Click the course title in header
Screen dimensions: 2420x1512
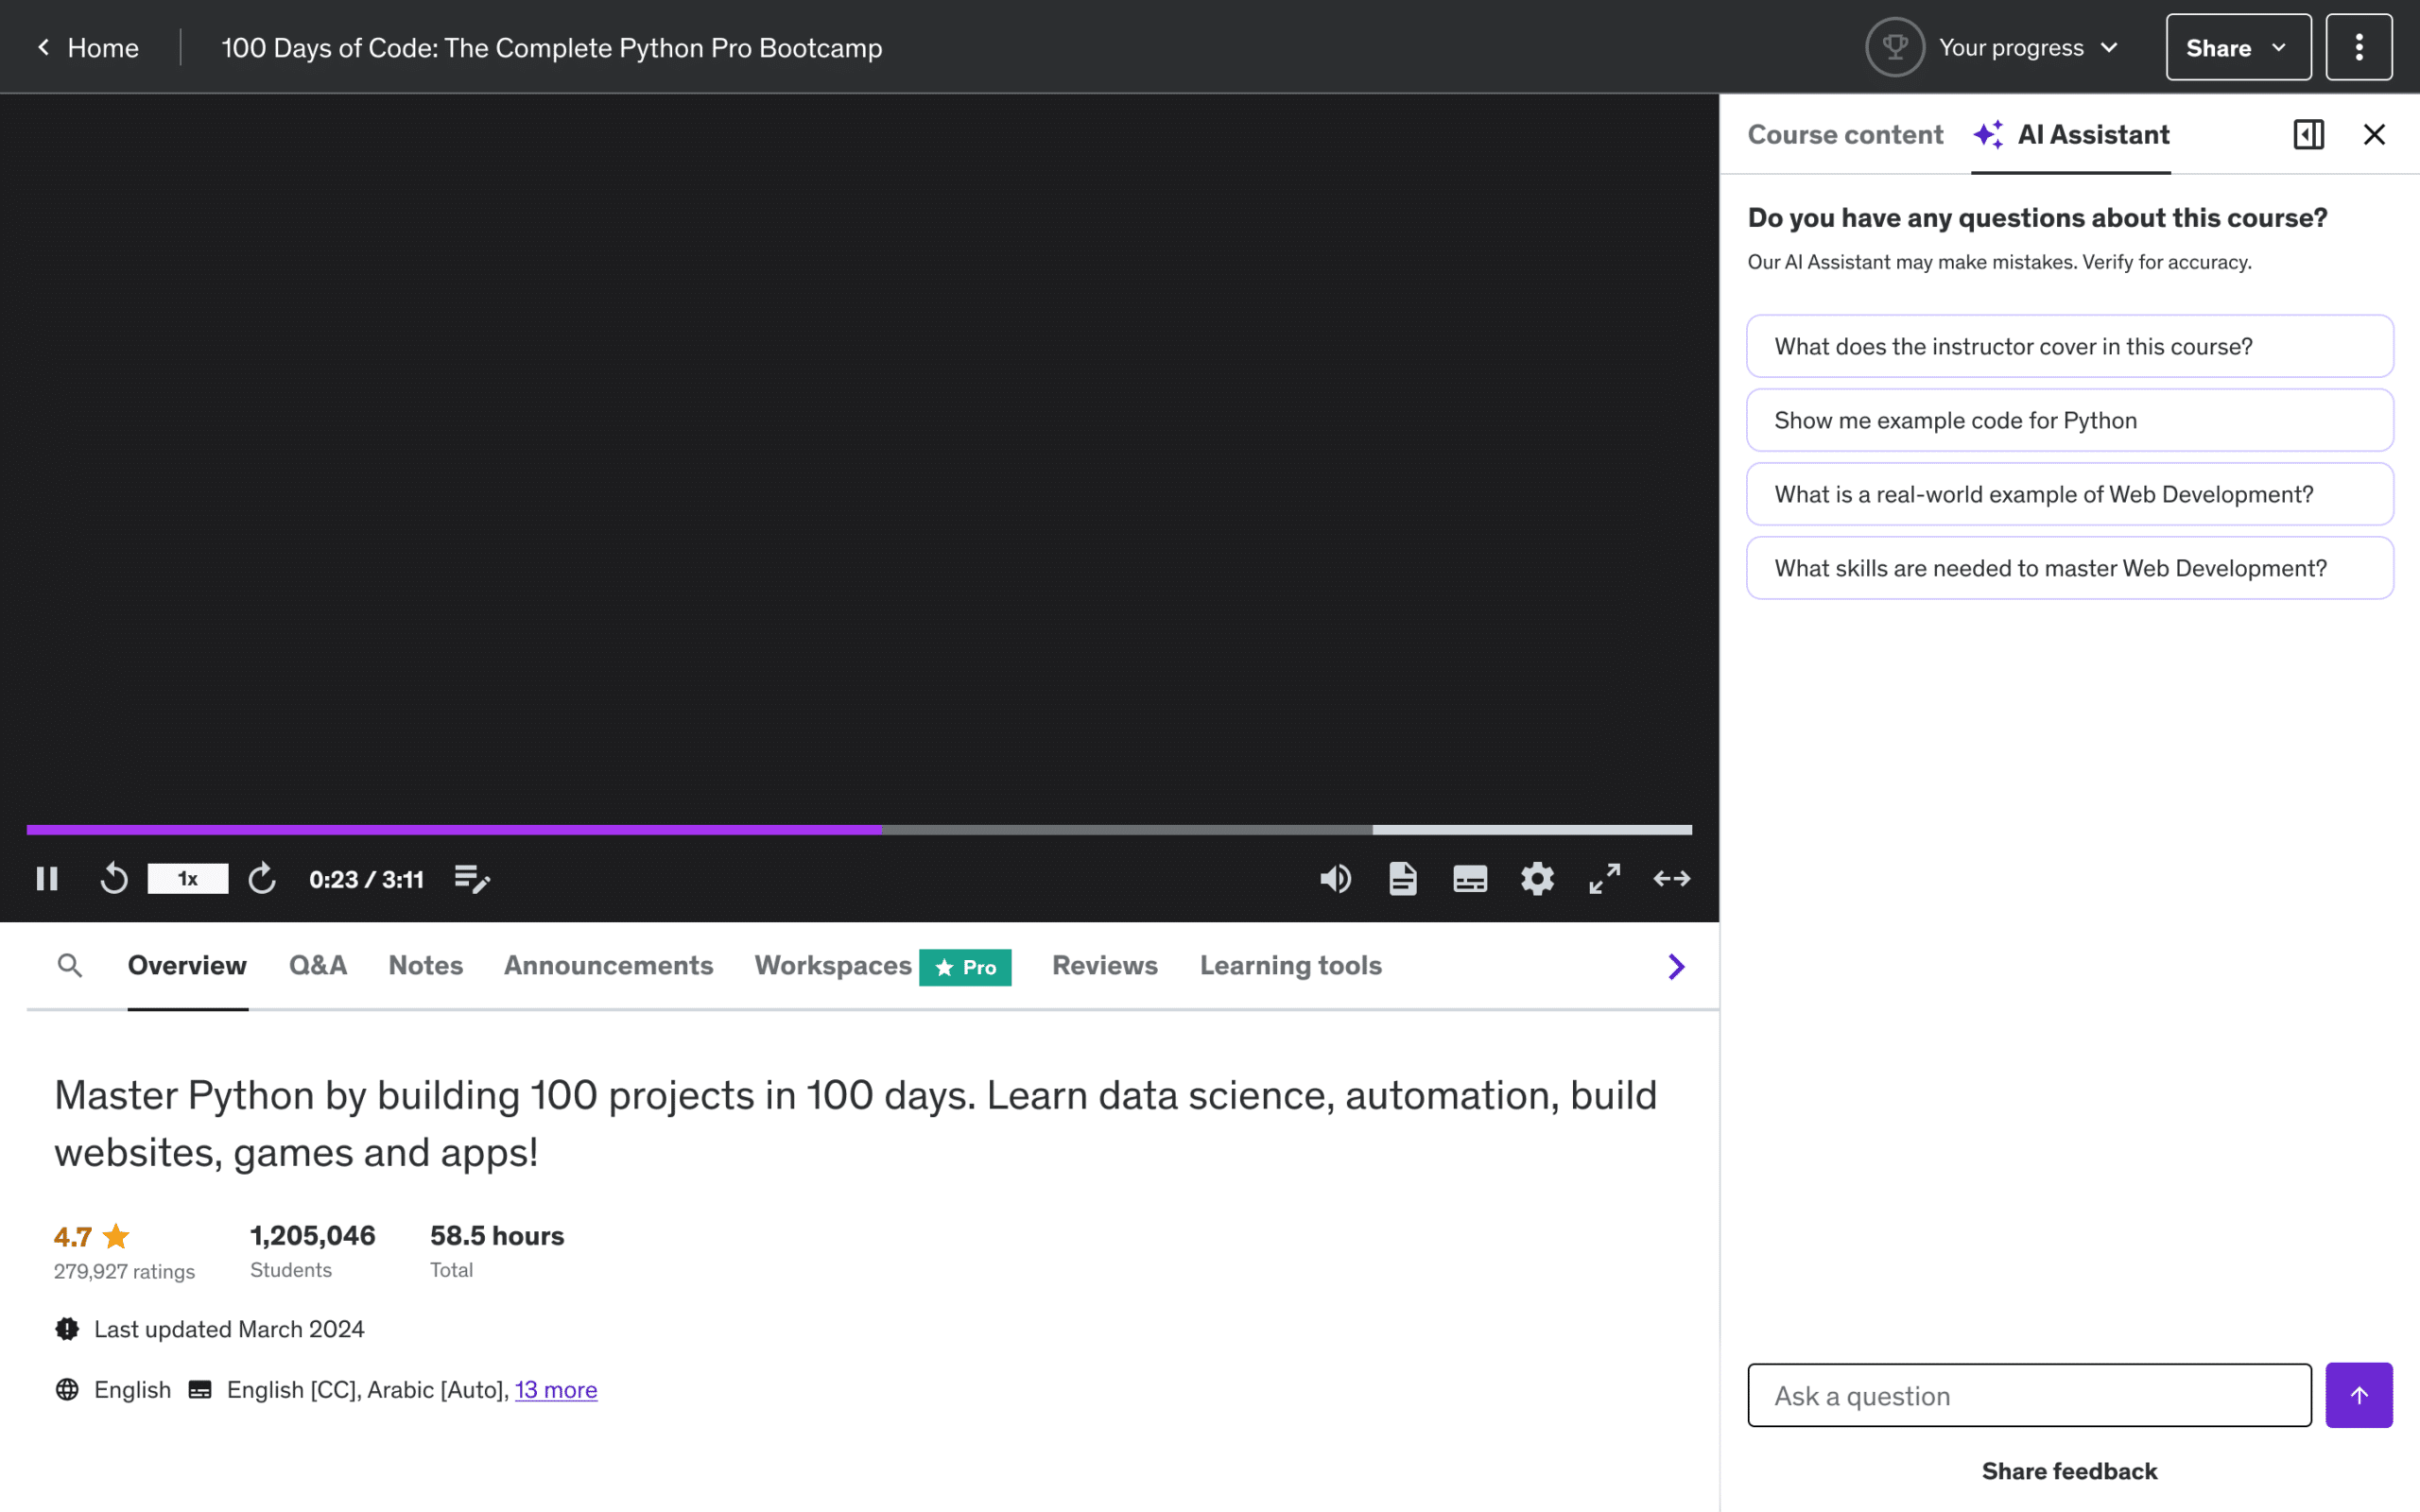pos(552,48)
